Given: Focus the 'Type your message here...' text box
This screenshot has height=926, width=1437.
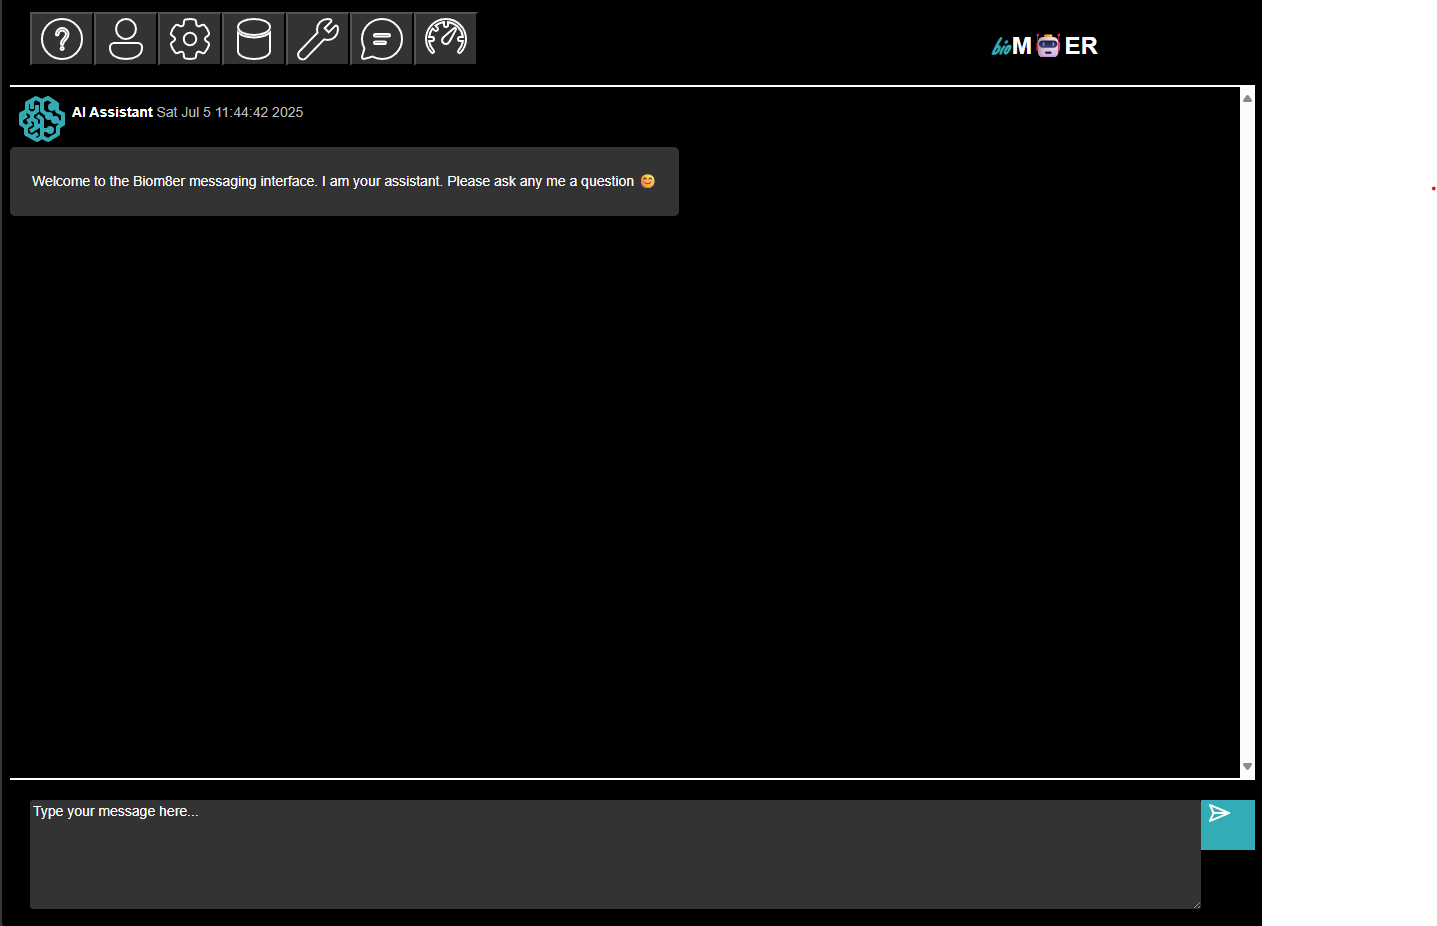Looking at the screenshot, I should pyautogui.click(x=615, y=854).
